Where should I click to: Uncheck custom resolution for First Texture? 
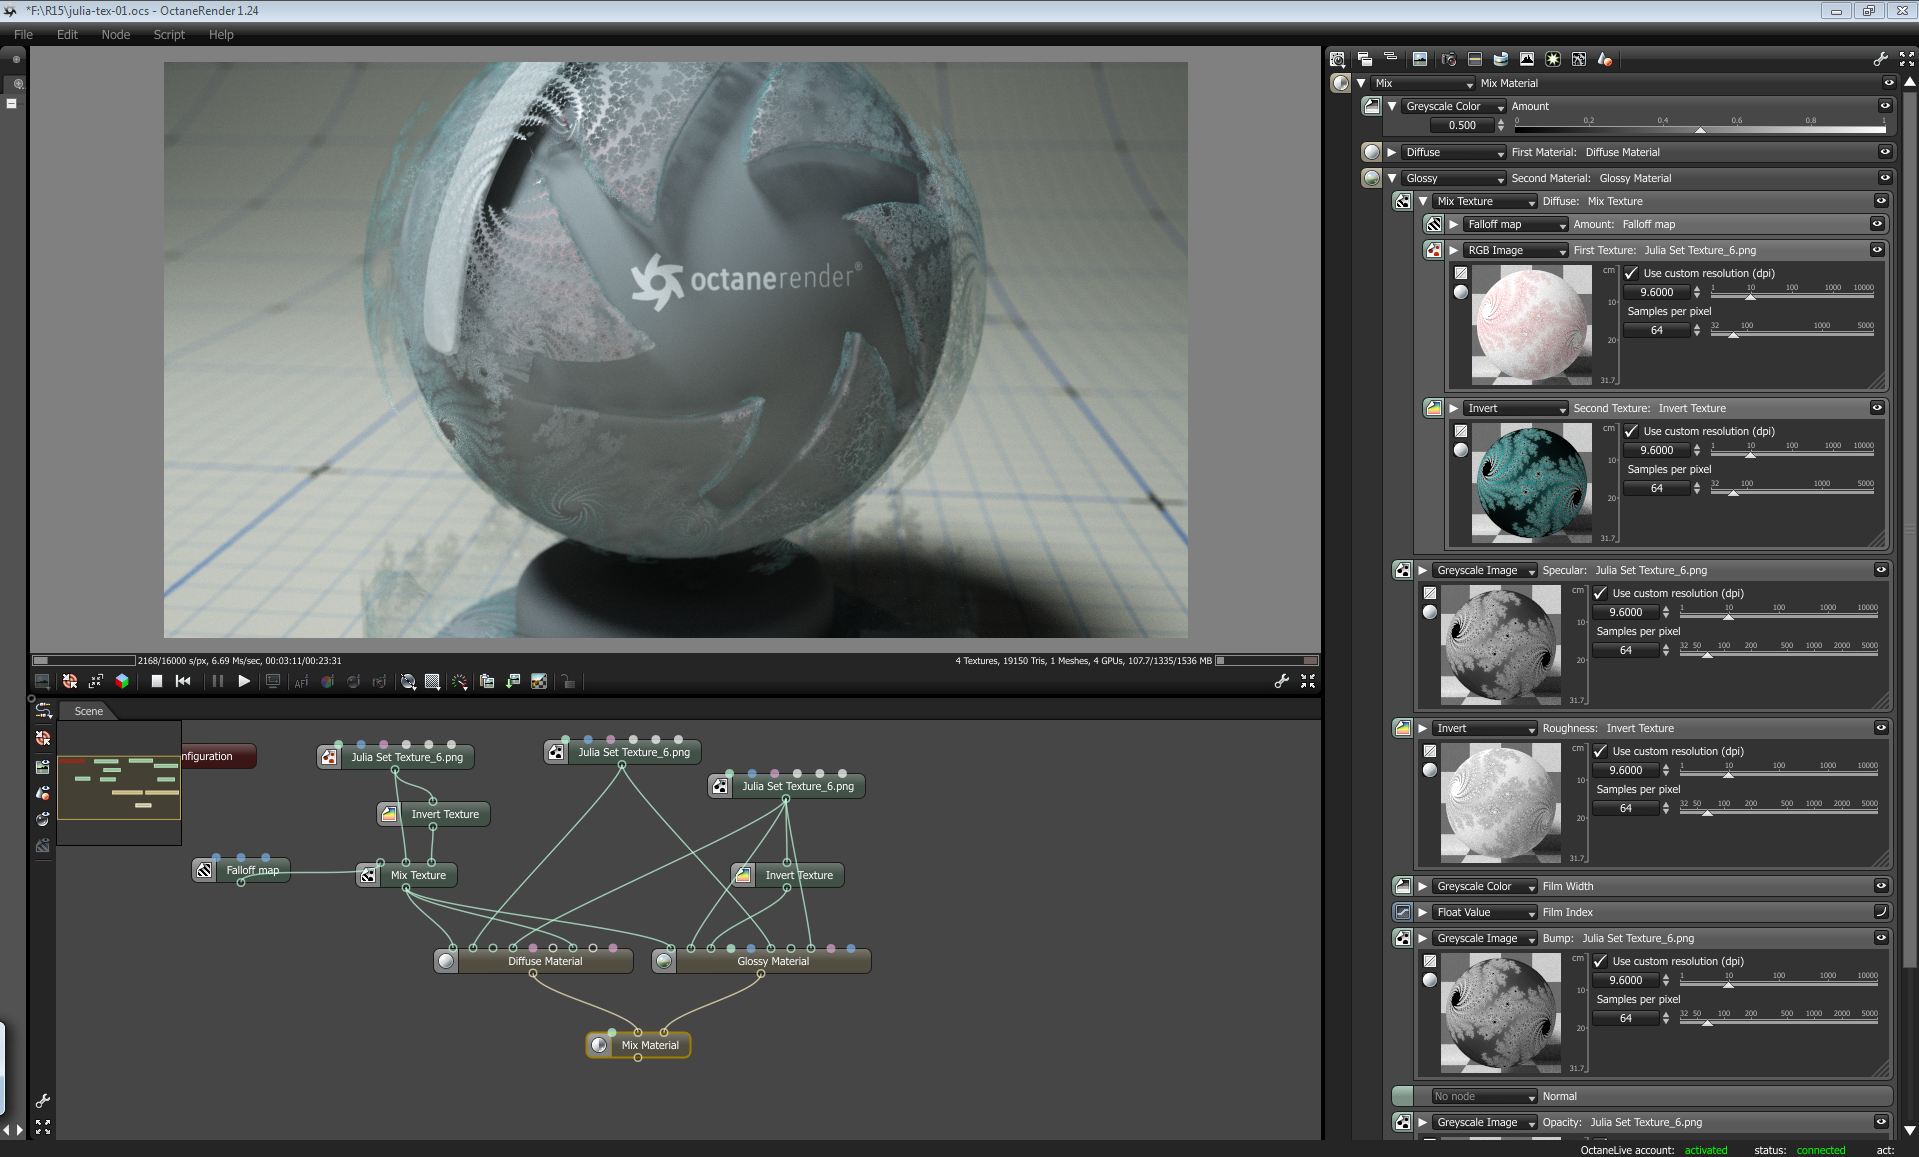tap(1631, 273)
